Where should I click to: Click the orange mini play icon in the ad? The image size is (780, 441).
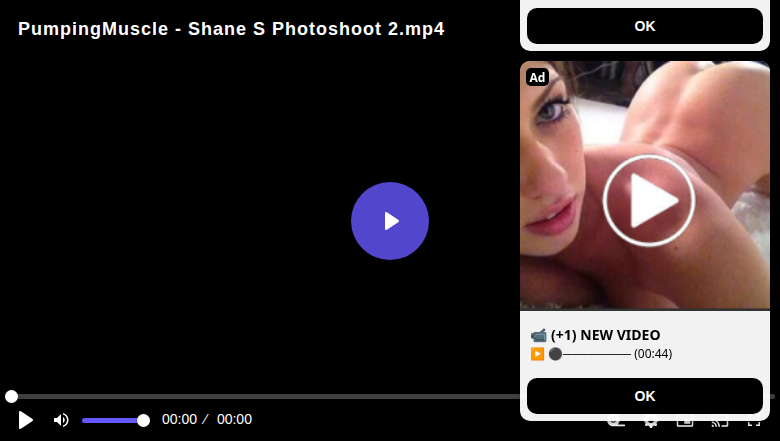click(537, 353)
